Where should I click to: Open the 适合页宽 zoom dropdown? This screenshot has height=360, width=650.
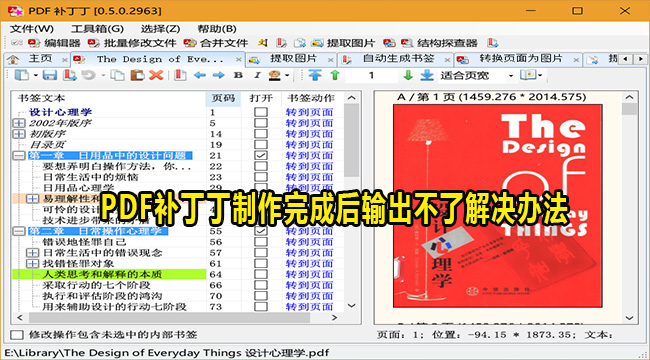tap(510, 75)
